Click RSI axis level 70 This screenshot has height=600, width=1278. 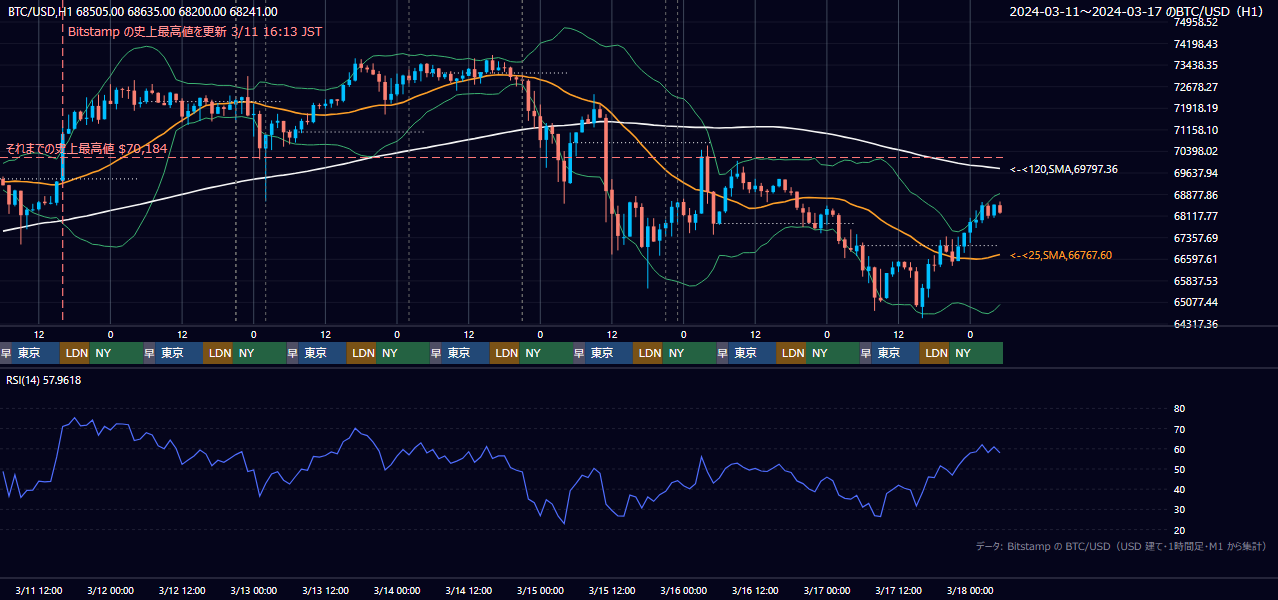point(1179,429)
